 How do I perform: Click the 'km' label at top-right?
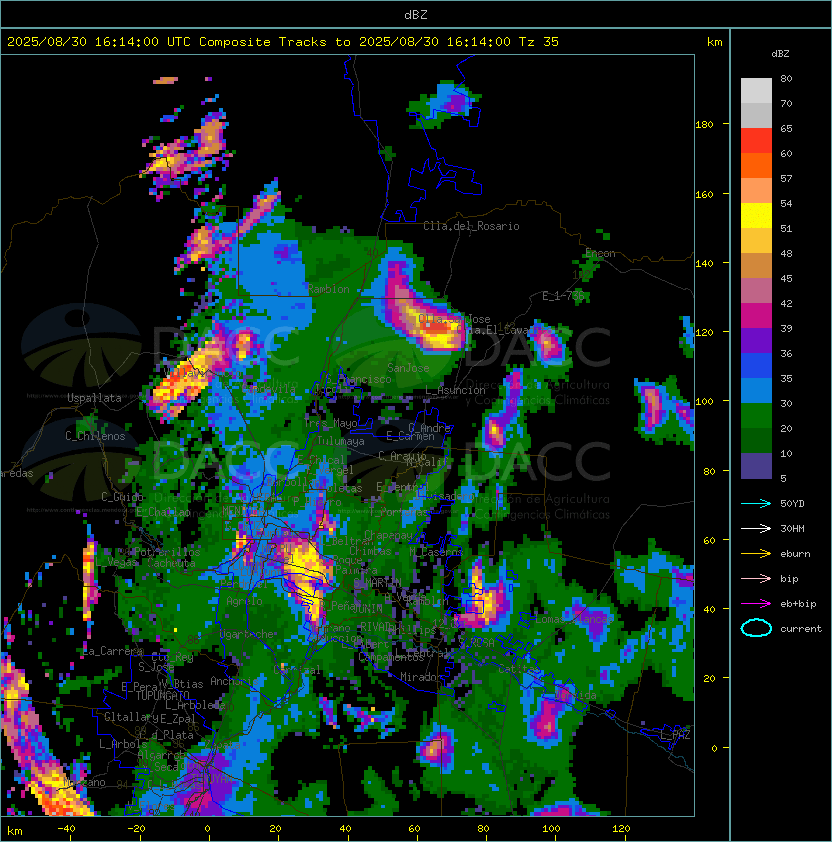[714, 42]
